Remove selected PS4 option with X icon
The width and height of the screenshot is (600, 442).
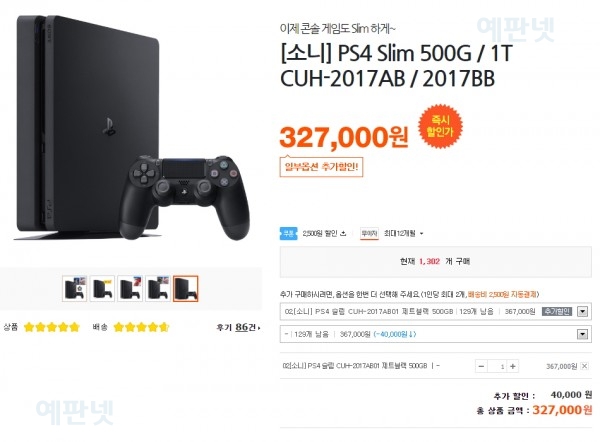pyautogui.click(x=584, y=366)
